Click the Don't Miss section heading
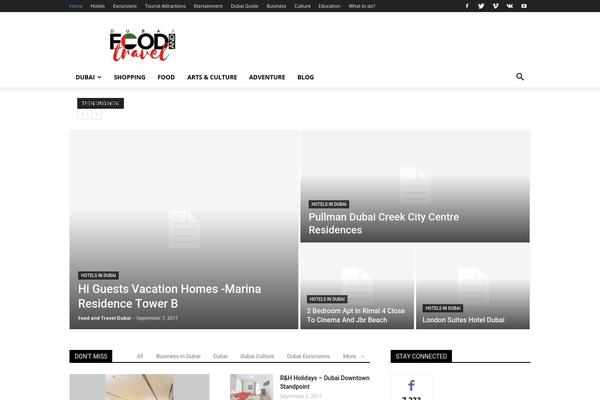Screen dimensions: 600x400 coord(91,356)
